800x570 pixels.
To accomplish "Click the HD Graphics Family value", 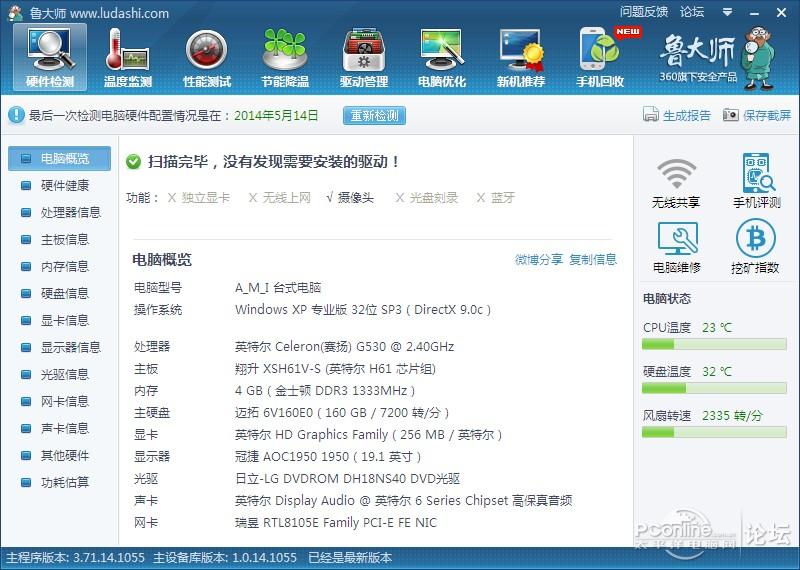I will coord(368,435).
